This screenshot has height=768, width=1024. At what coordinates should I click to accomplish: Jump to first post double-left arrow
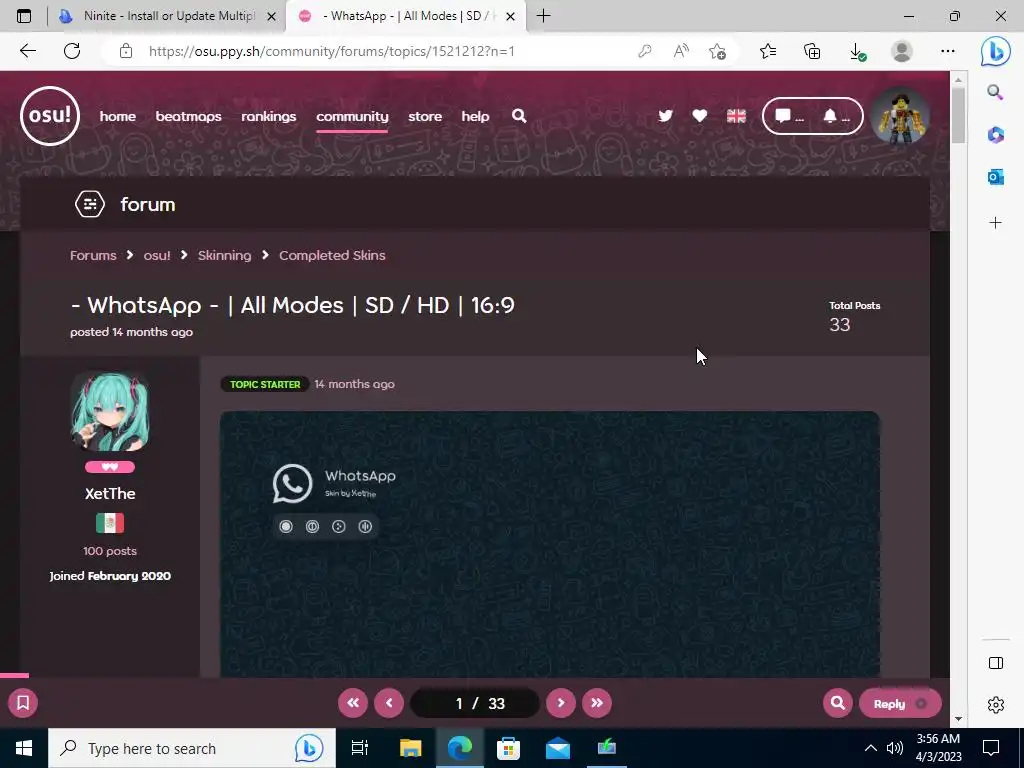pos(353,703)
